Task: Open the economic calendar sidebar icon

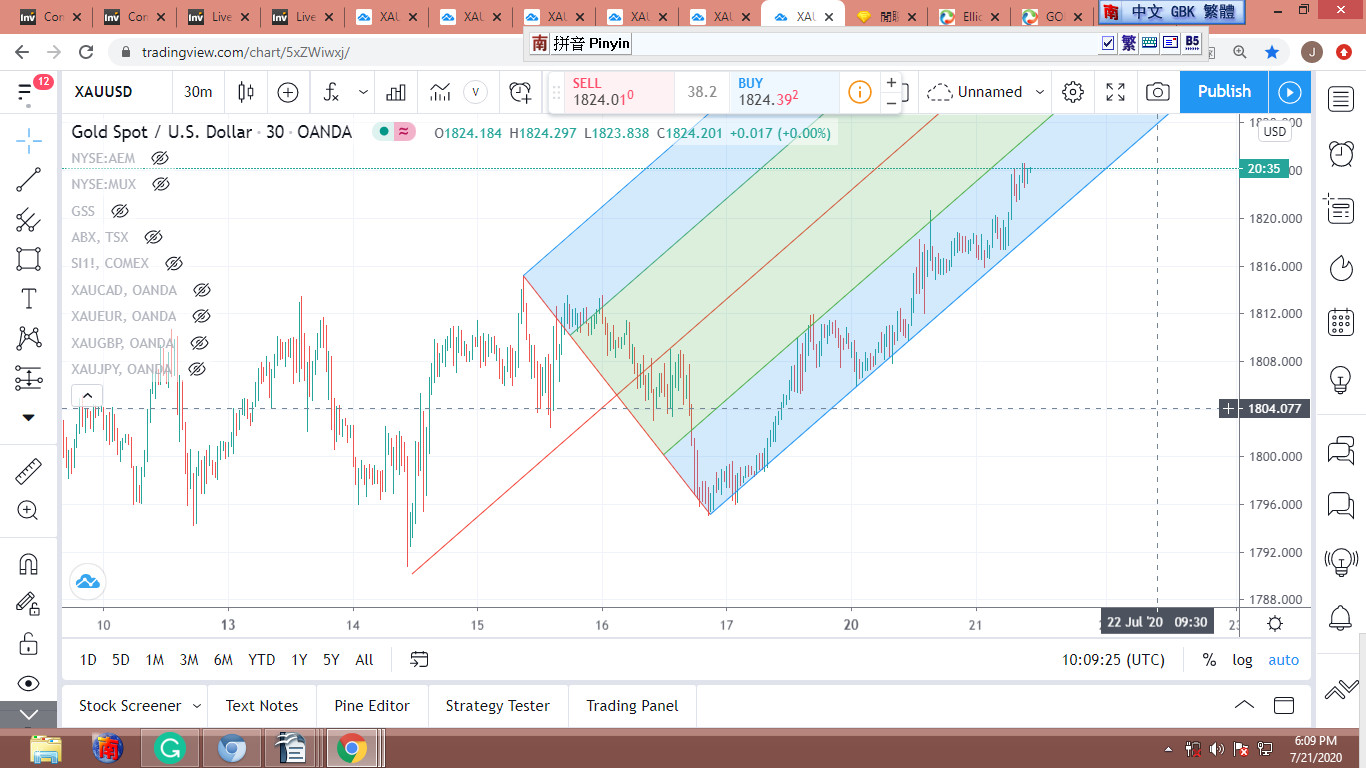Action: pos(1340,323)
